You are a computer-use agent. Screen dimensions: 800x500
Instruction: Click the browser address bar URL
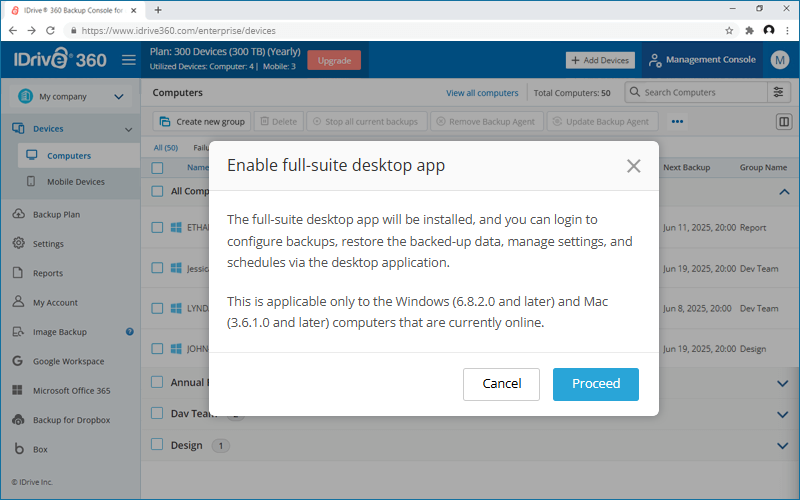pyautogui.click(x=179, y=31)
